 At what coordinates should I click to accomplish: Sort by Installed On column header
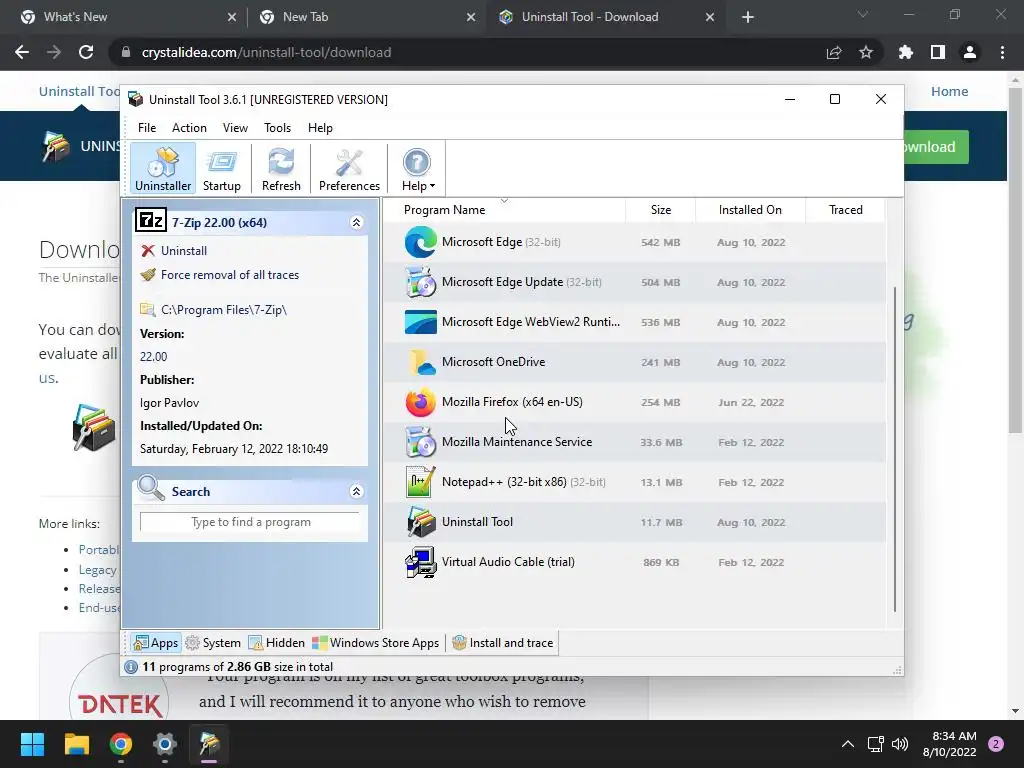click(x=750, y=210)
